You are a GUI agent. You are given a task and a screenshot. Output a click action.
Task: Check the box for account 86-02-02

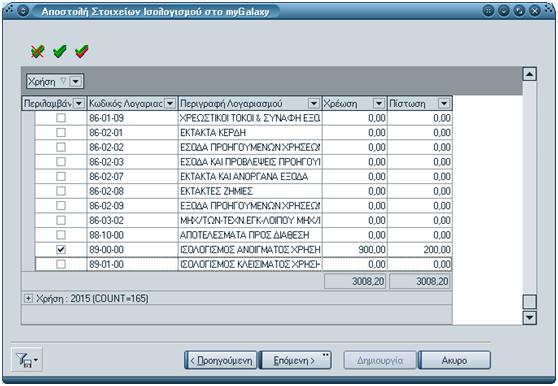[x=61, y=147]
